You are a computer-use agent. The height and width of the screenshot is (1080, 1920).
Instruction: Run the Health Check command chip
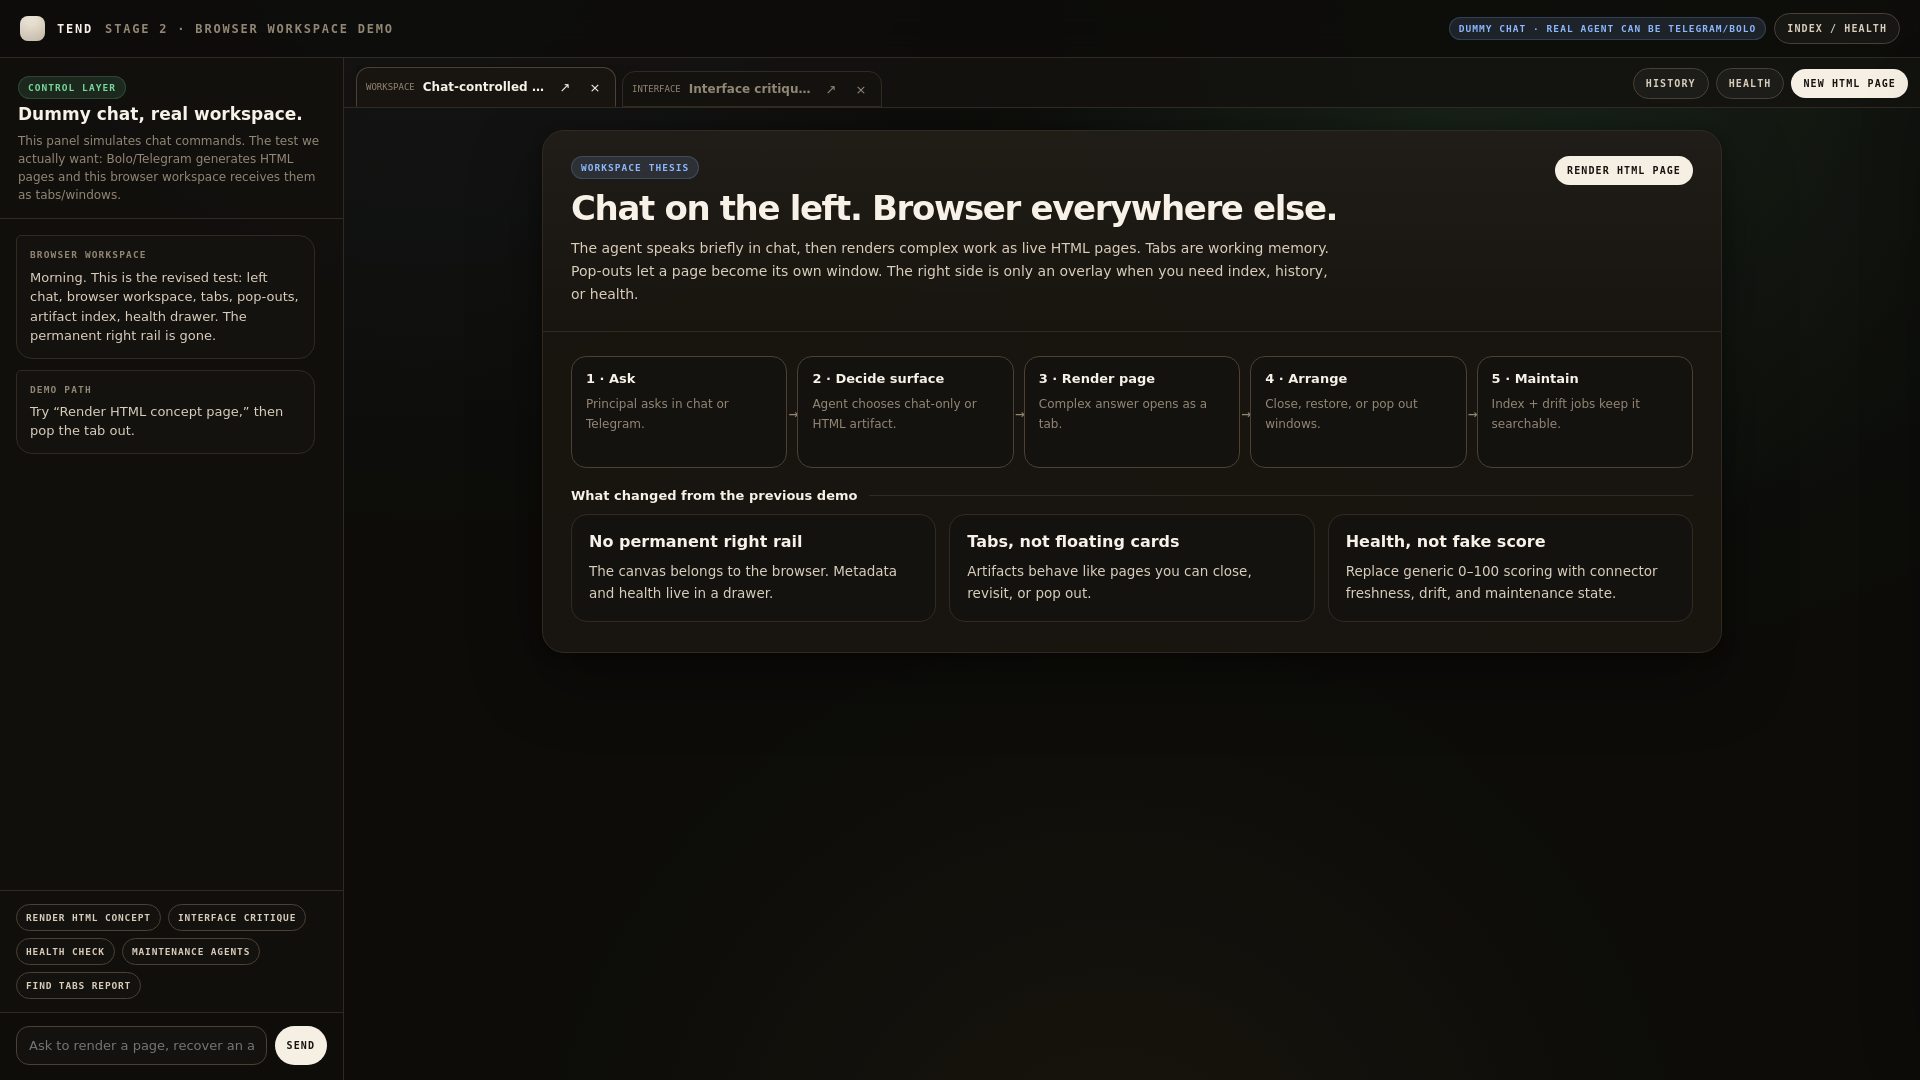click(x=65, y=952)
